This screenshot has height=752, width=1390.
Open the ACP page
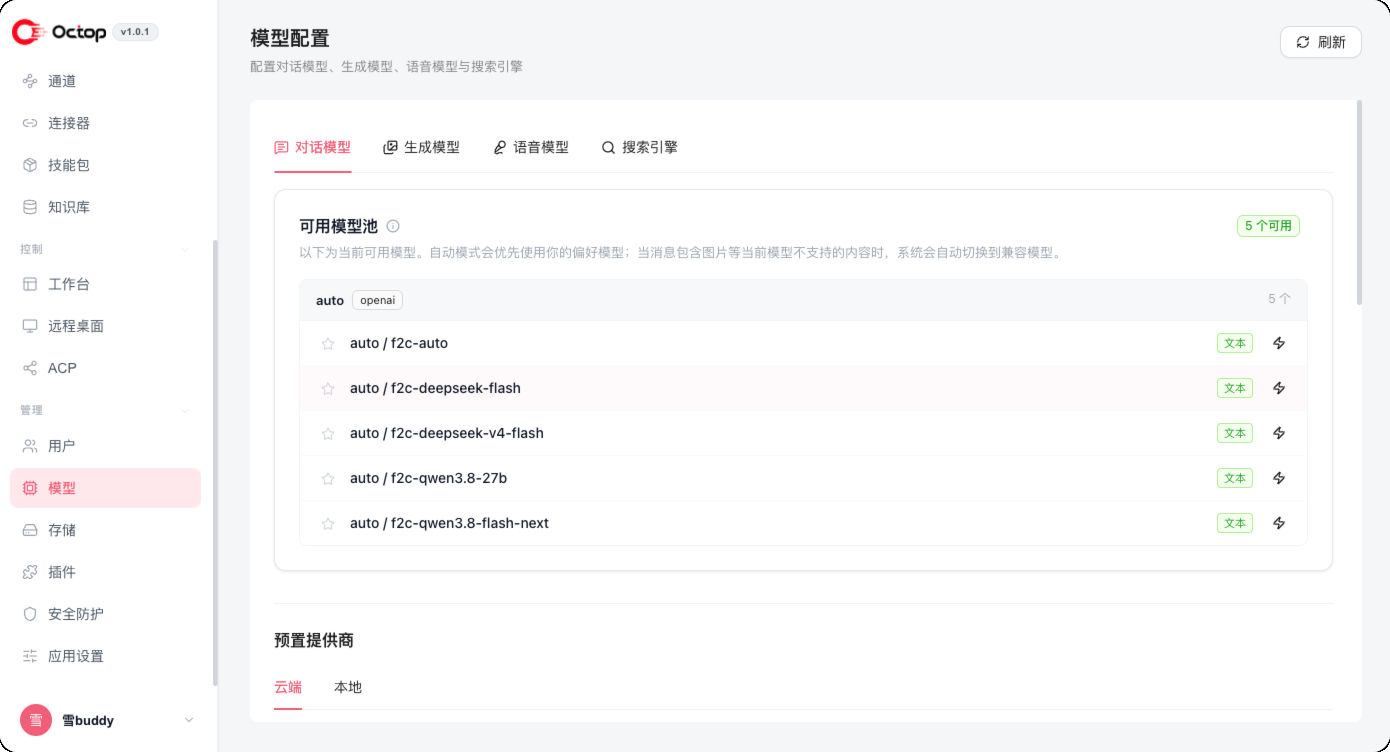[105, 368]
